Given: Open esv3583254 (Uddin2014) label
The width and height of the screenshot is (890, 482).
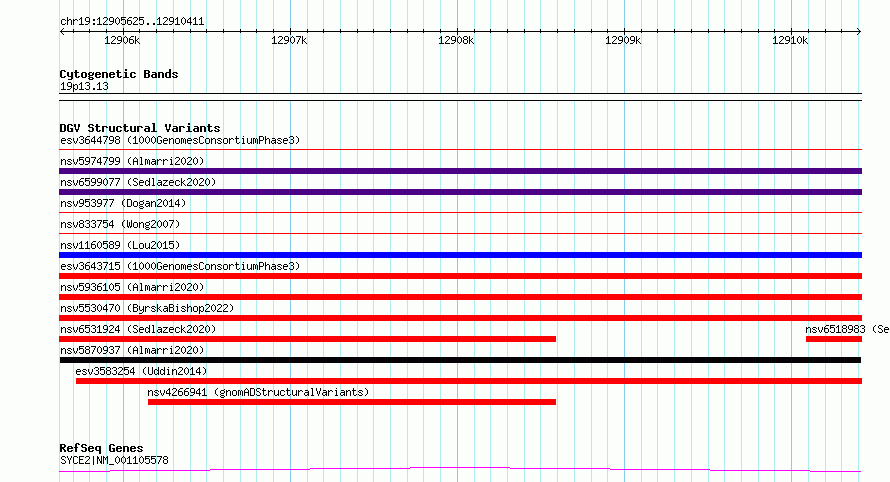Looking at the screenshot, I should tap(141, 371).
